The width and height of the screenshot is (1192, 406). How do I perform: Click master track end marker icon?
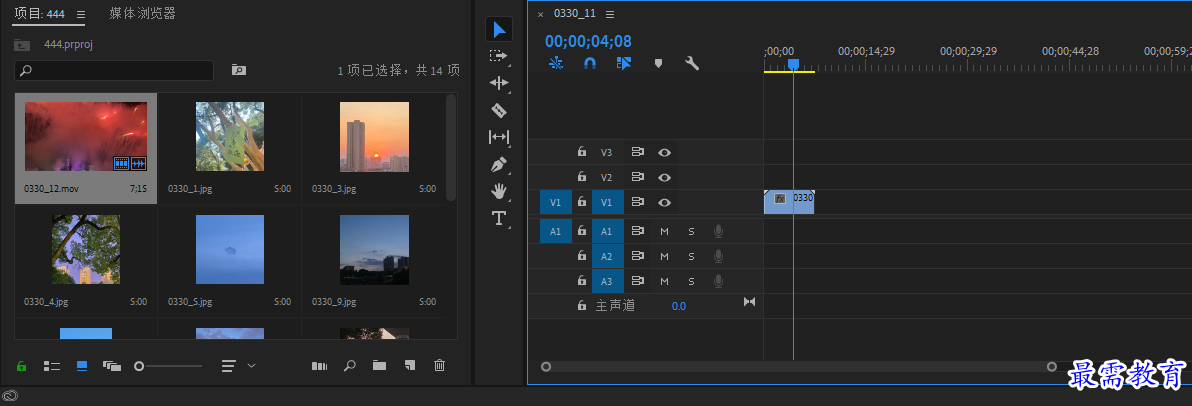tap(750, 302)
